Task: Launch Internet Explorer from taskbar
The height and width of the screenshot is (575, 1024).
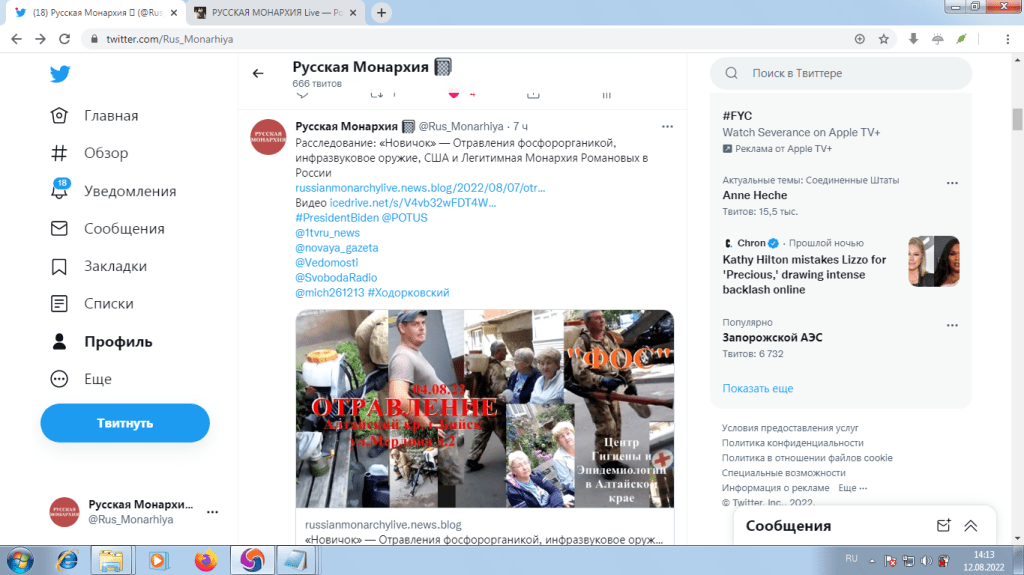Action: [67, 561]
